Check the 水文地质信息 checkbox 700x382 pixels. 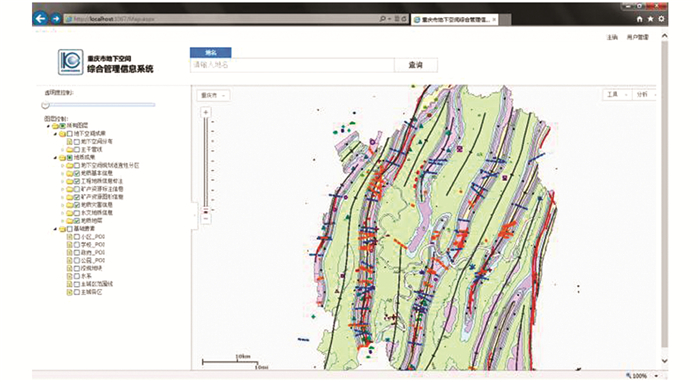(77, 213)
